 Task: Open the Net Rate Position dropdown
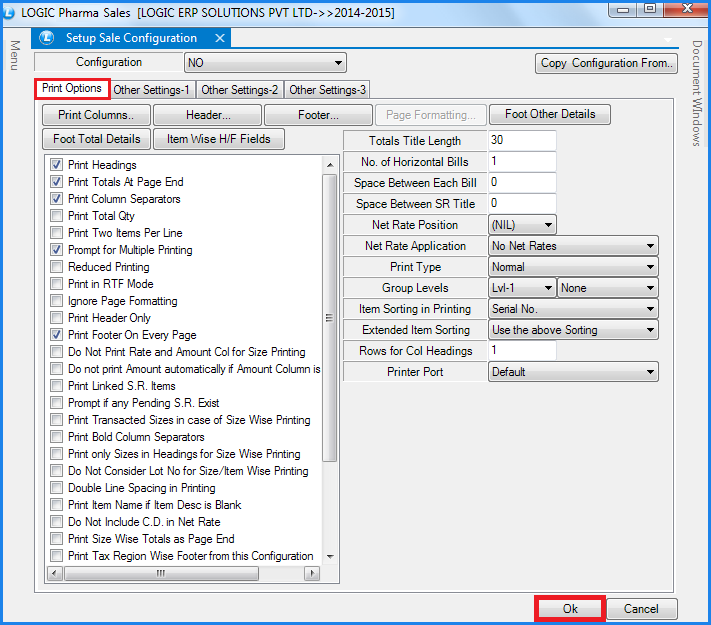pos(522,225)
